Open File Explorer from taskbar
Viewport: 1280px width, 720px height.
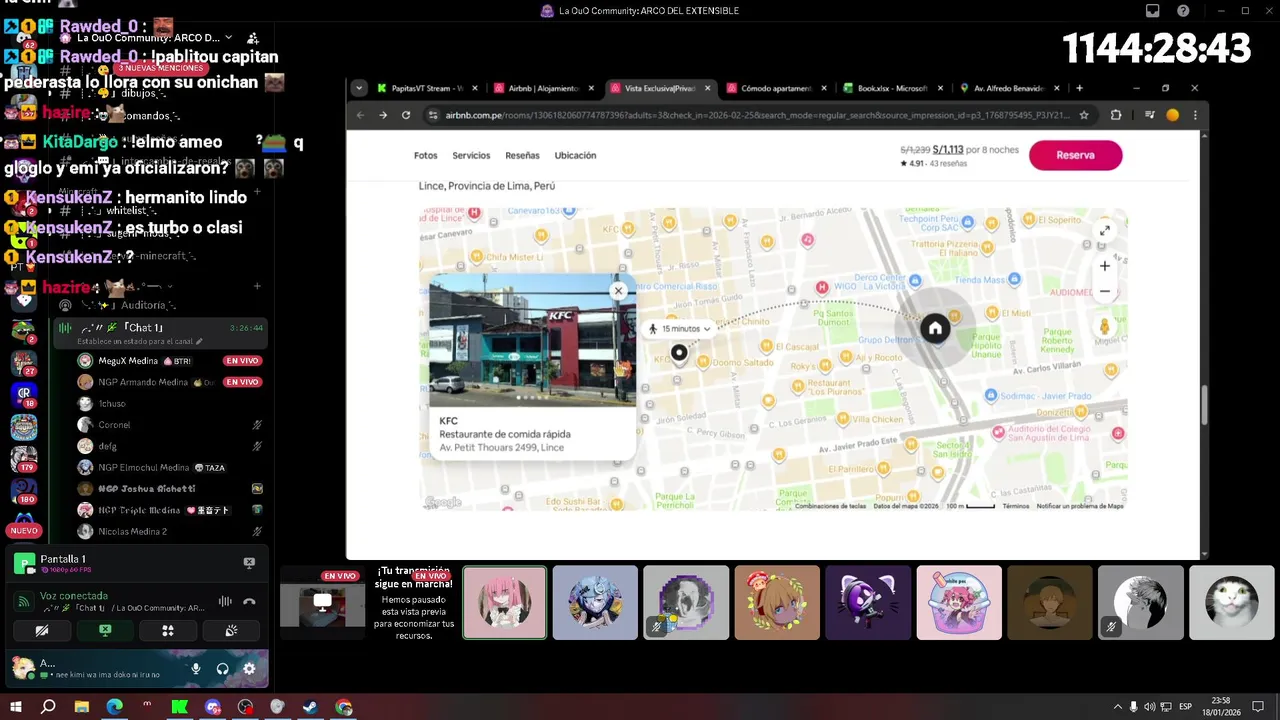tap(81, 707)
